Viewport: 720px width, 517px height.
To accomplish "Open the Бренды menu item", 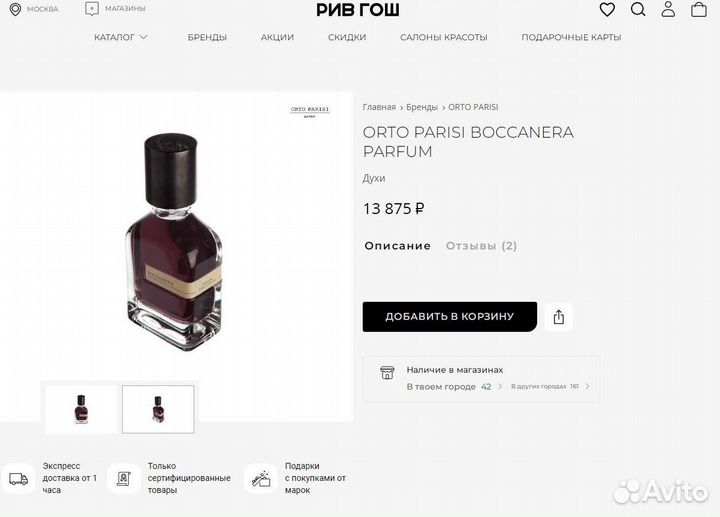I will (207, 37).
